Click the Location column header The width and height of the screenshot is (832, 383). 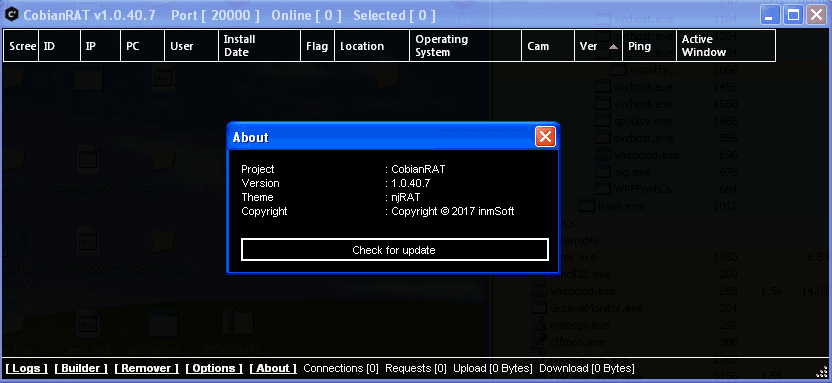(x=372, y=46)
